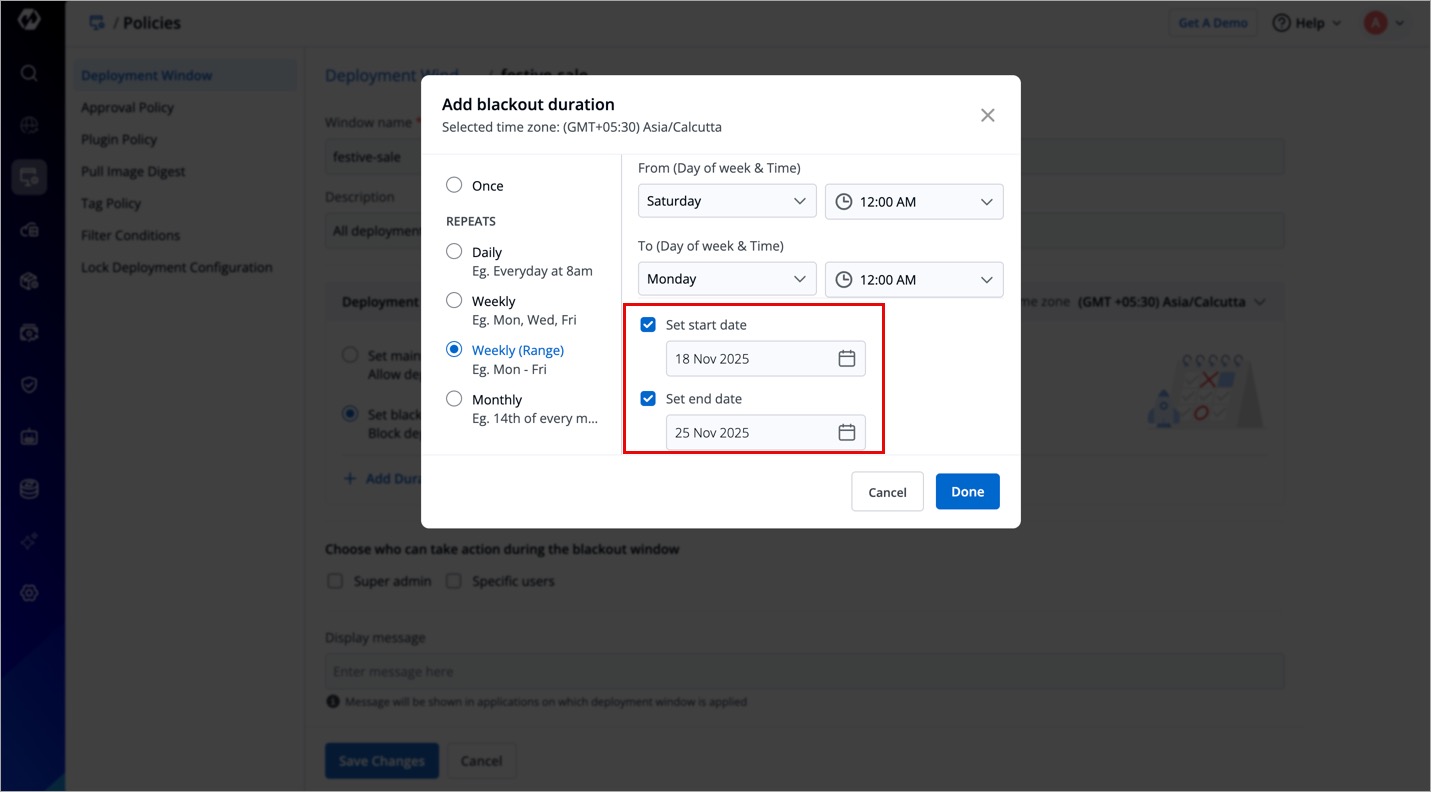Click the calendar icon in start date field
1431x792 pixels.
pyautogui.click(x=846, y=359)
